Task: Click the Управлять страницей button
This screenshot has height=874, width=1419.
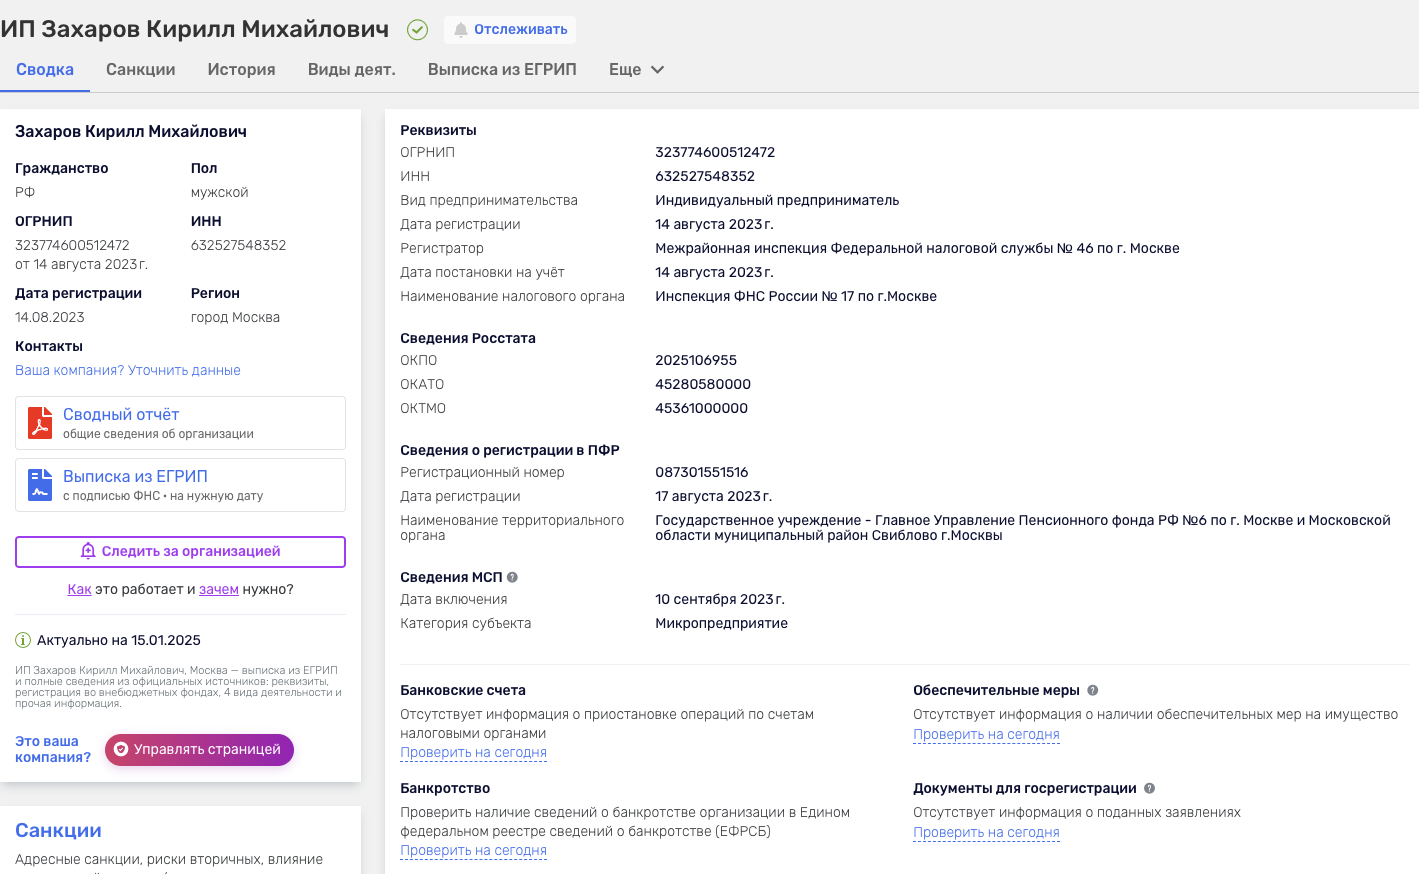Action: (x=199, y=750)
